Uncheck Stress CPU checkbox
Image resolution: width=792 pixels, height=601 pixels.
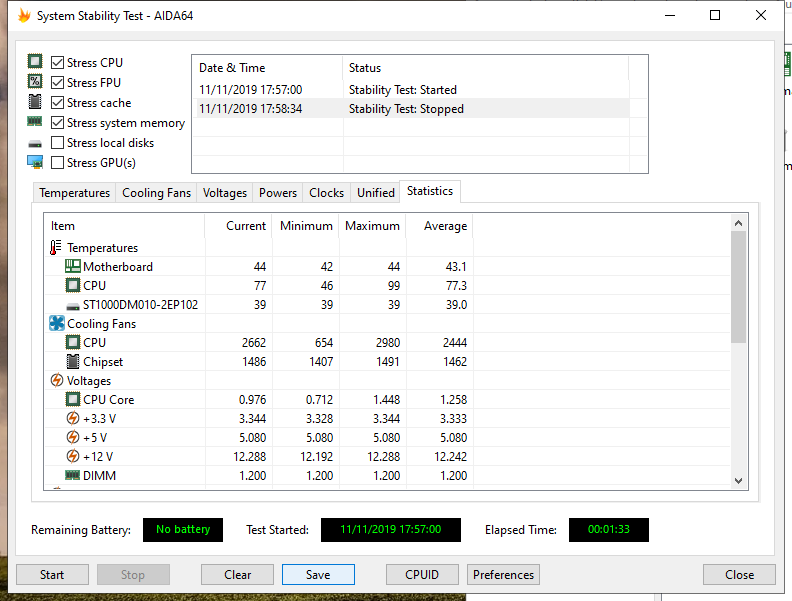[x=58, y=63]
